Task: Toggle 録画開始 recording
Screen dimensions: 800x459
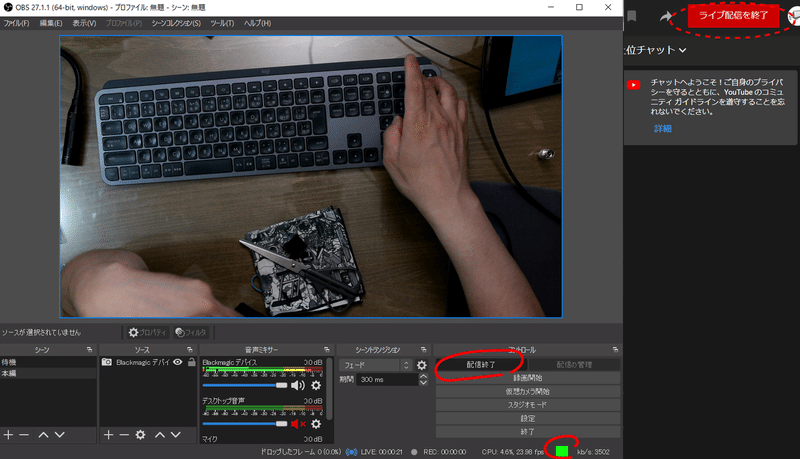Action: point(528,378)
